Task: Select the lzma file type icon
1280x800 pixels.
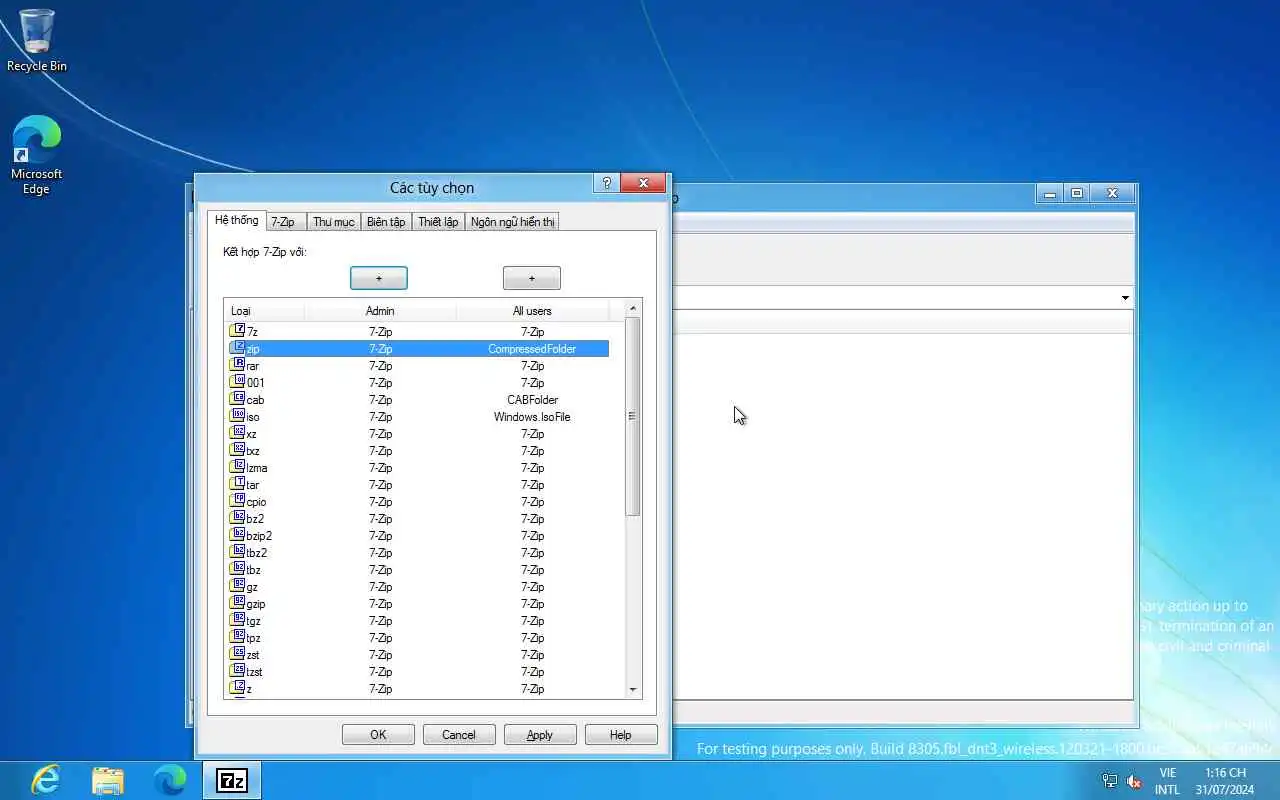Action: (238, 467)
